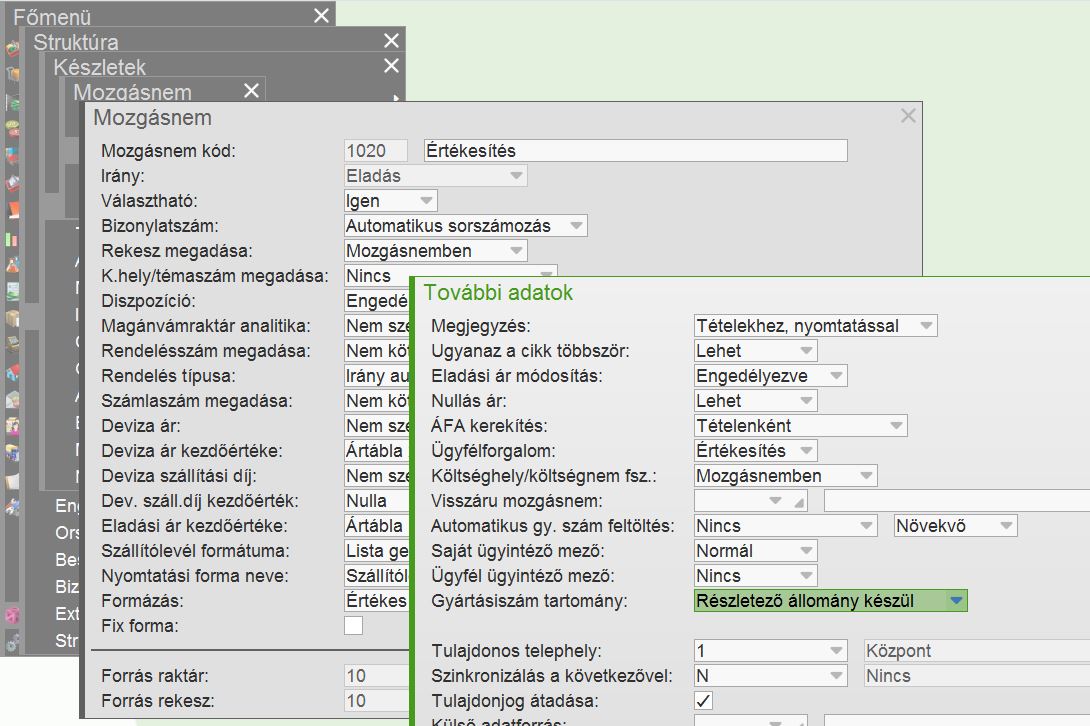Close the Mozgásnem dialog window
Viewport: 1090px width, 726px height.
908,116
